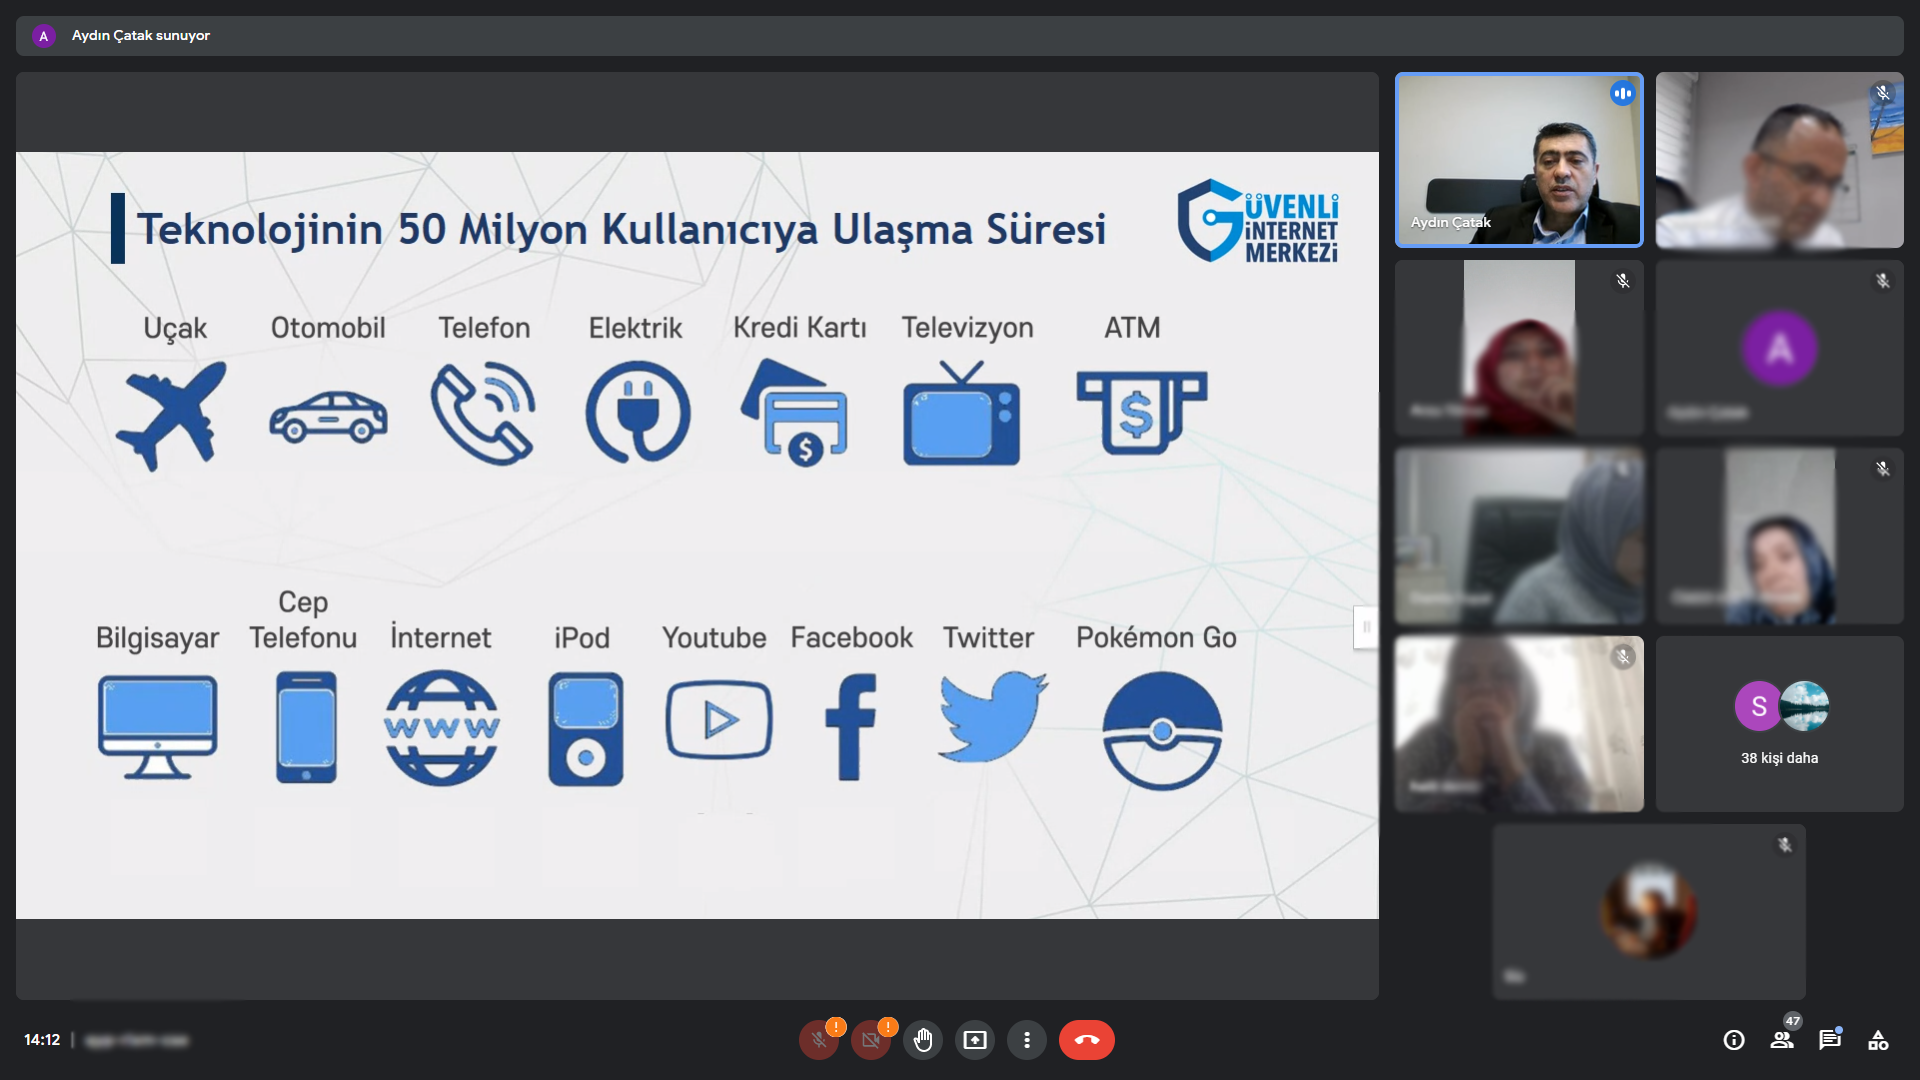Open the activities panel icon

click(1878, 1040)
